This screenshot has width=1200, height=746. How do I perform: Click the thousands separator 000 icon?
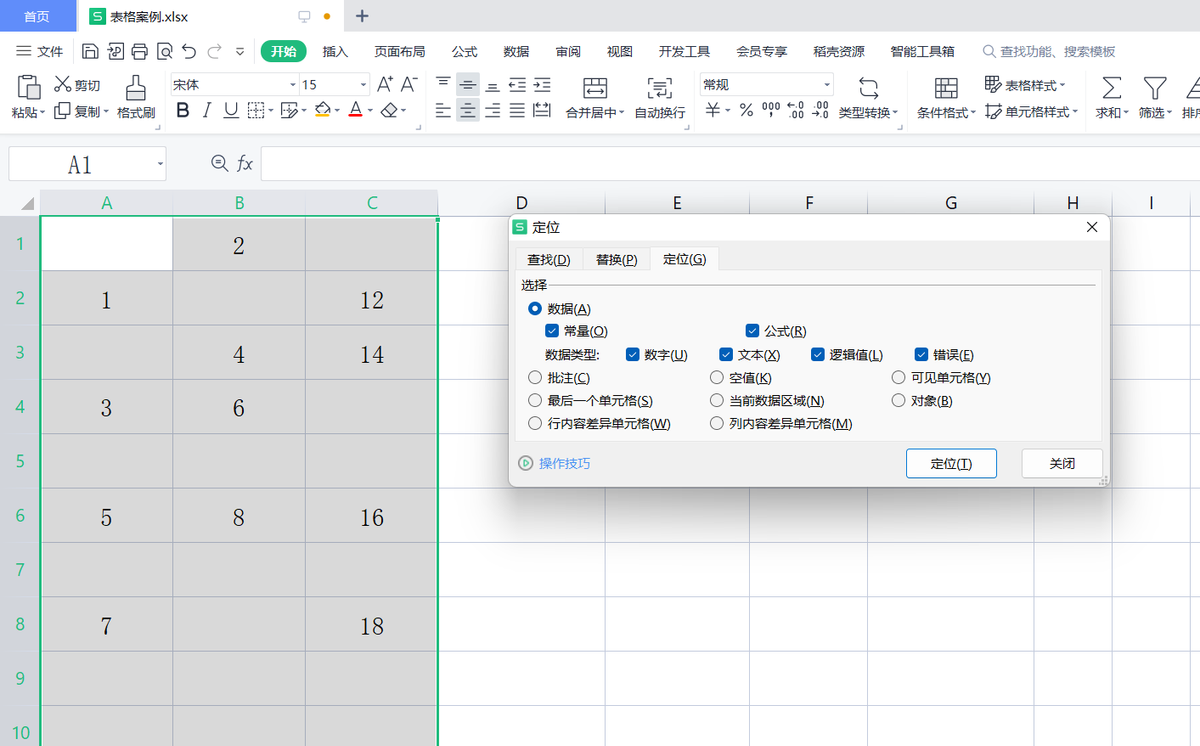(771, 111)
